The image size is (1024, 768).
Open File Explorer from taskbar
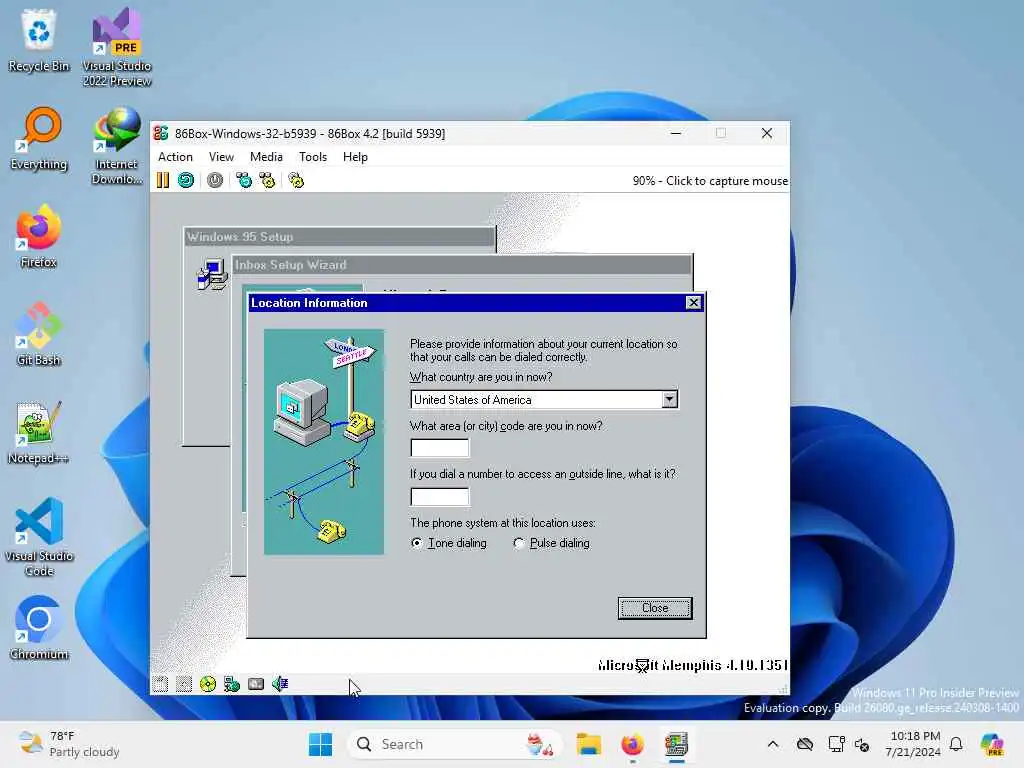pos(588,744)
